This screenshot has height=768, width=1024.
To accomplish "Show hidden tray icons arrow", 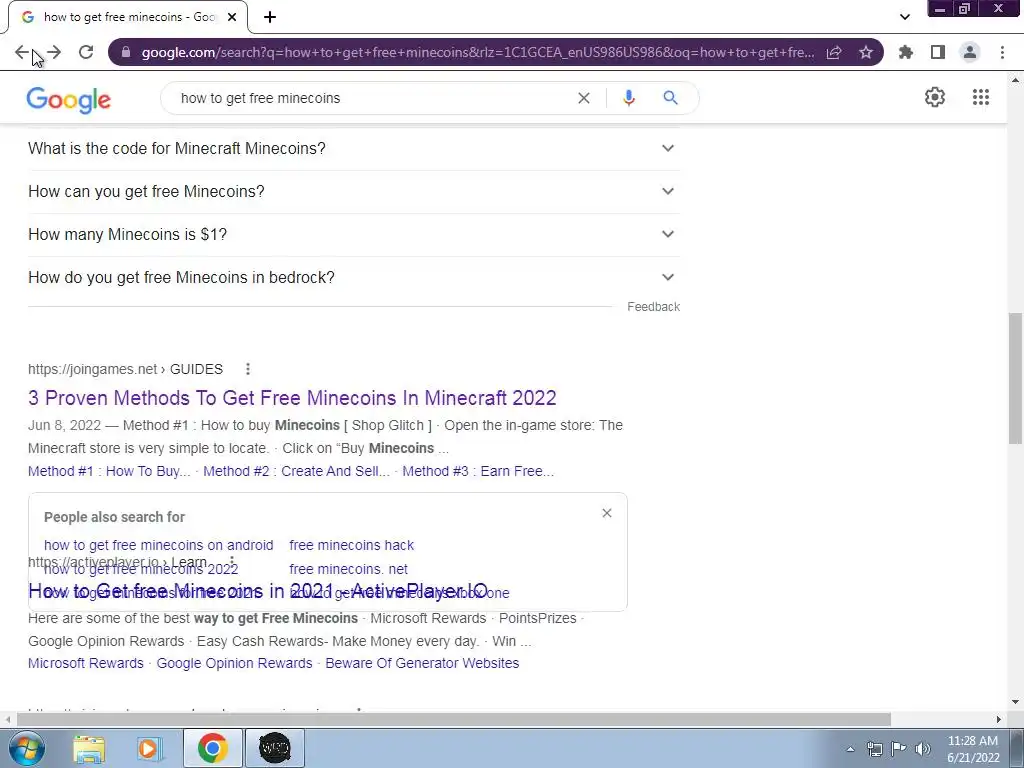I will coord(850,749).
